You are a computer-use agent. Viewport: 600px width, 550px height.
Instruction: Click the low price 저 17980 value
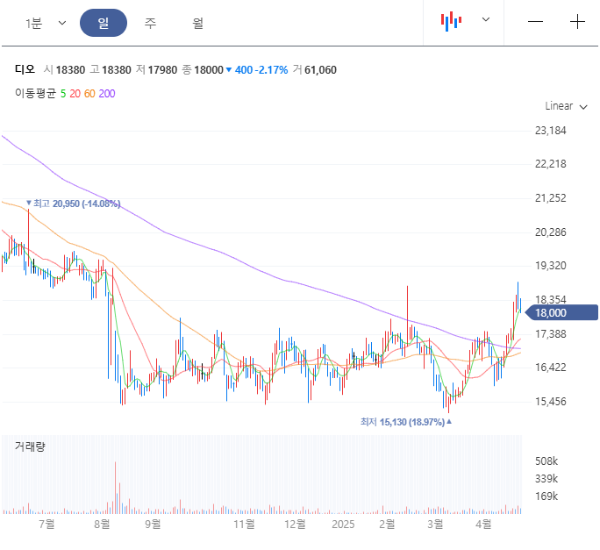click(157, 70)
